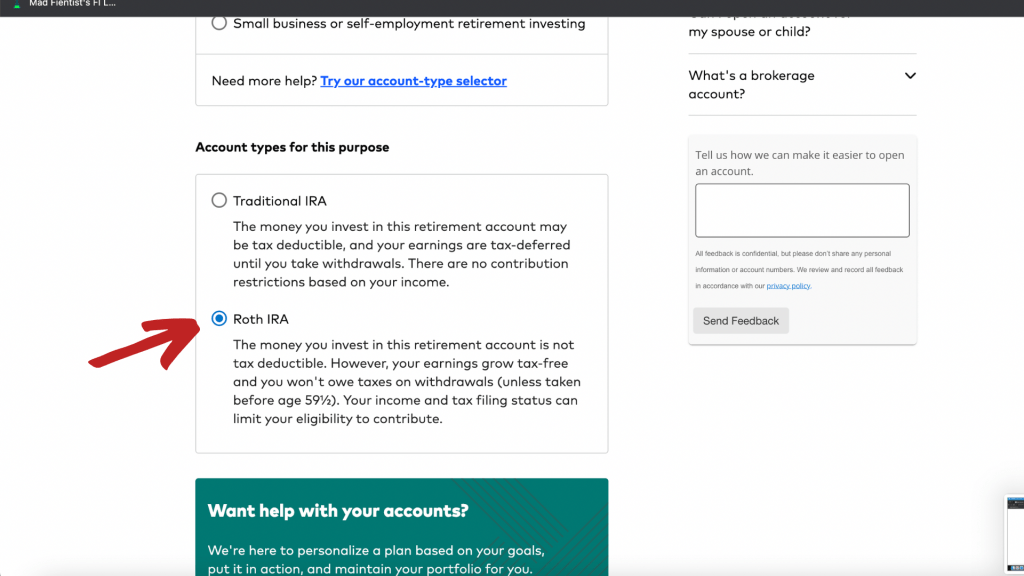Open the privacy policy link
This screenshot has width=1024, height=576.
click(x=788, y=286)
